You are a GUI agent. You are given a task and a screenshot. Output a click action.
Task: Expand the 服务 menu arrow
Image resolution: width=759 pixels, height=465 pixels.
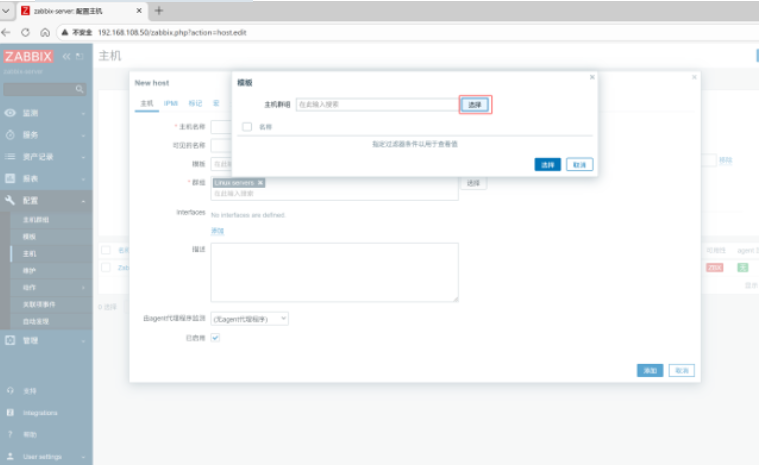(x=83, y=135)
